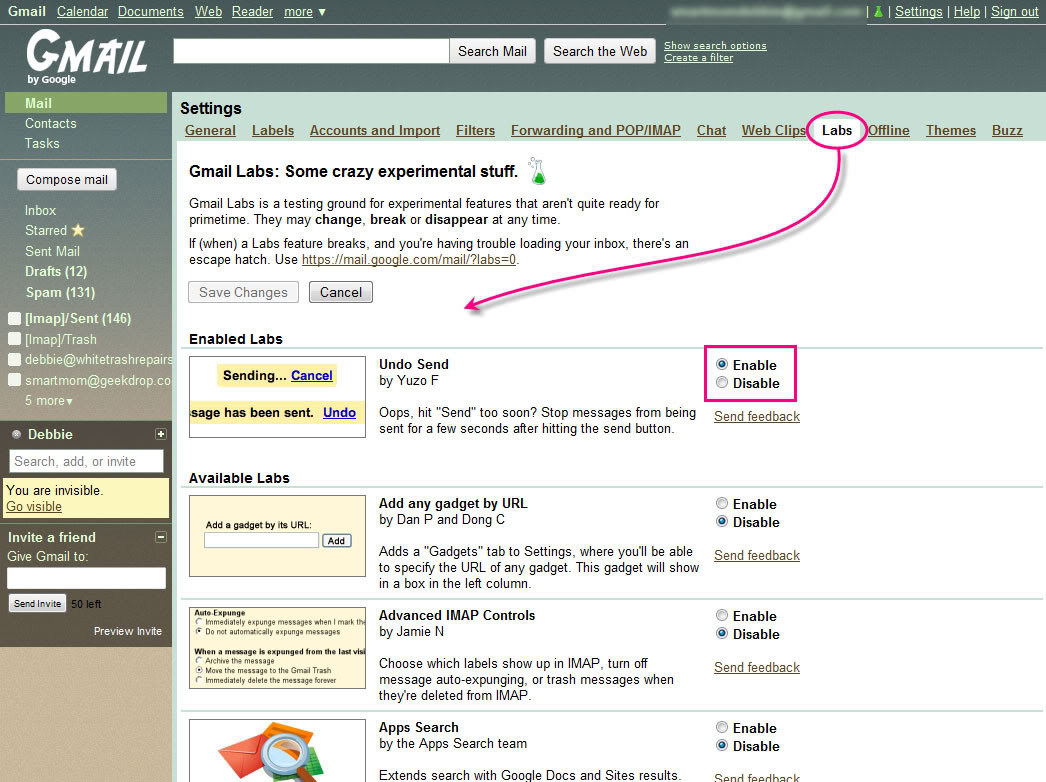Tick the debbie@whitetrashrepairs label checkbox
Screen dimensions: 1046x782
tap(14, 360)
